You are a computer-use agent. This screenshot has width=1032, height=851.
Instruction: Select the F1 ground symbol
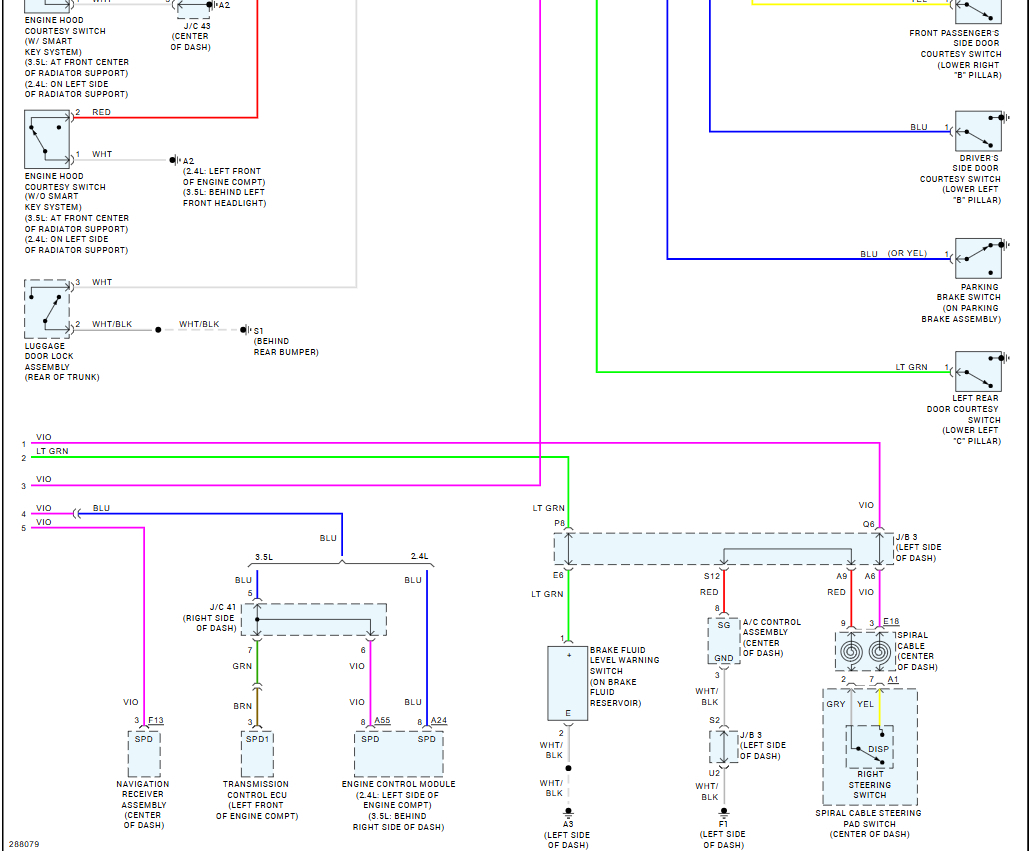(723, 812)
